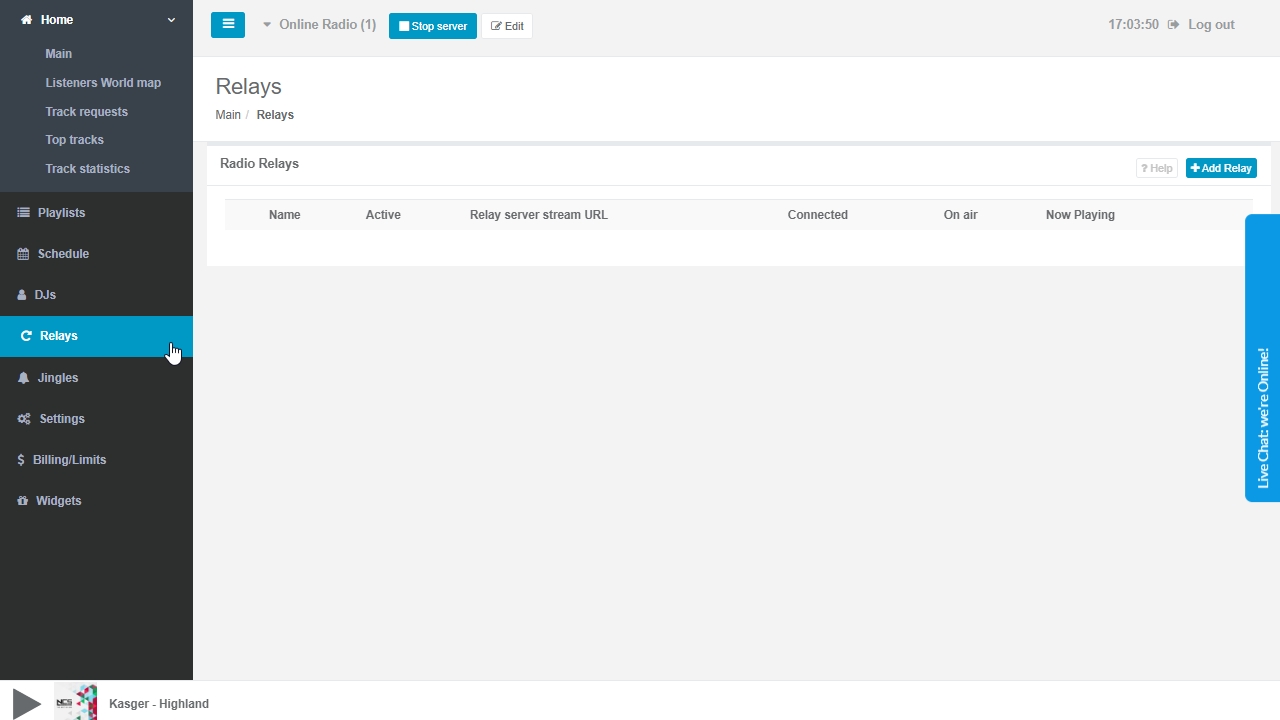Open the Online Radio (1) dropdown

(319, 24)
